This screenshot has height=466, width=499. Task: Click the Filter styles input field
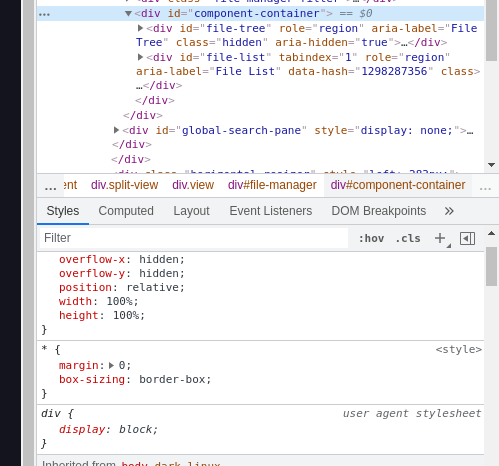[194, 238]
